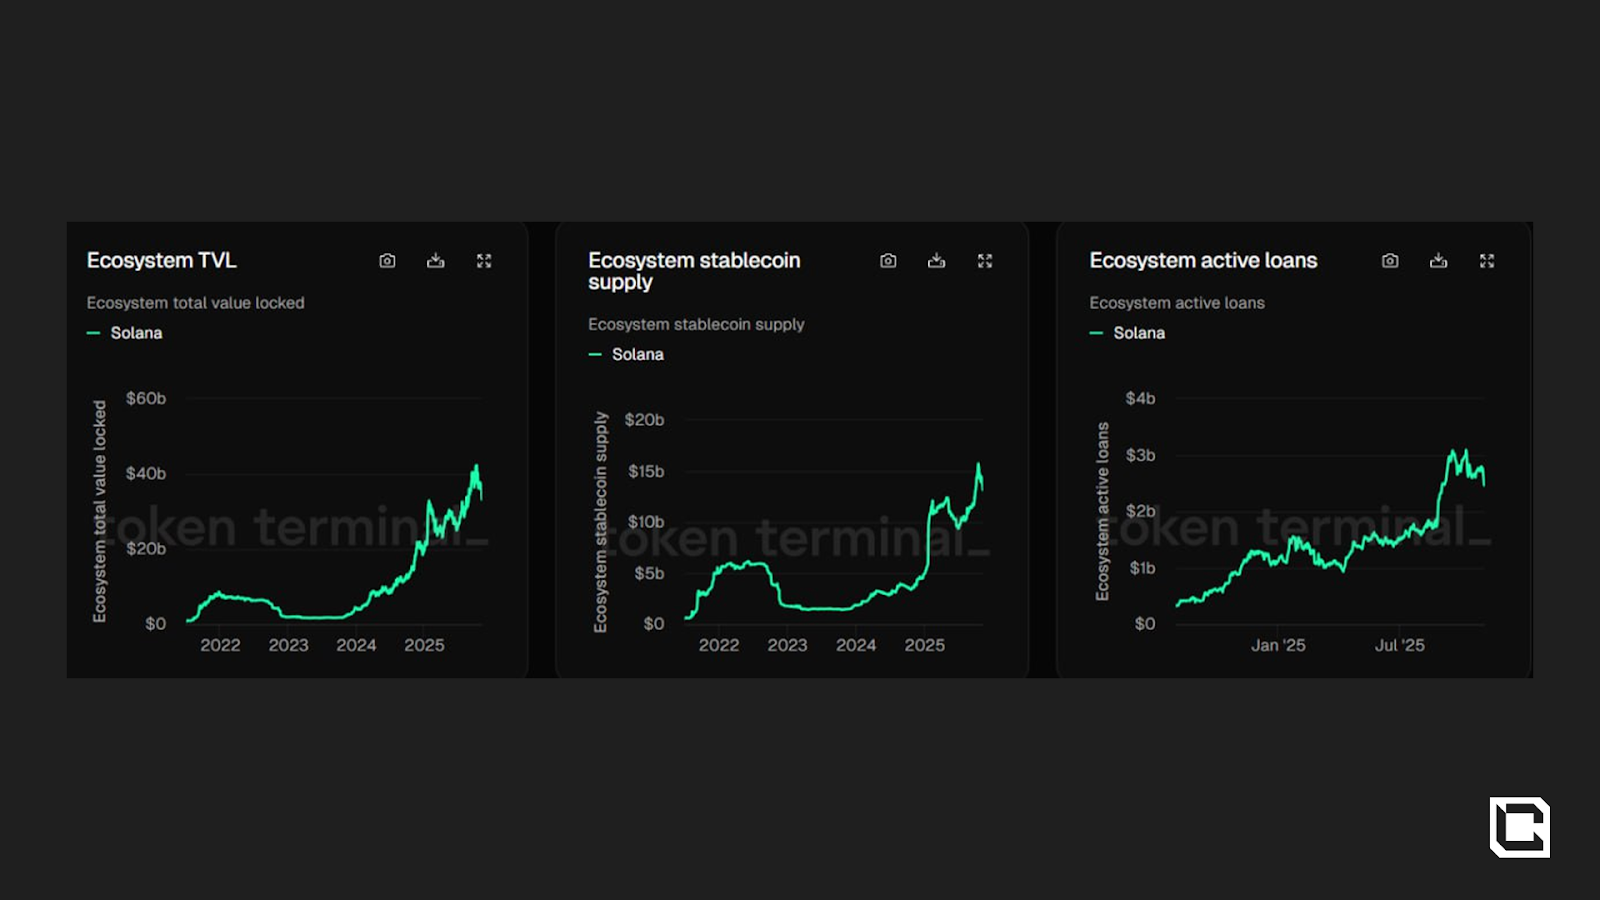The image size is (1600, 900).
Task: Download Ecosystem active loans data
Action: point(1439,261)
